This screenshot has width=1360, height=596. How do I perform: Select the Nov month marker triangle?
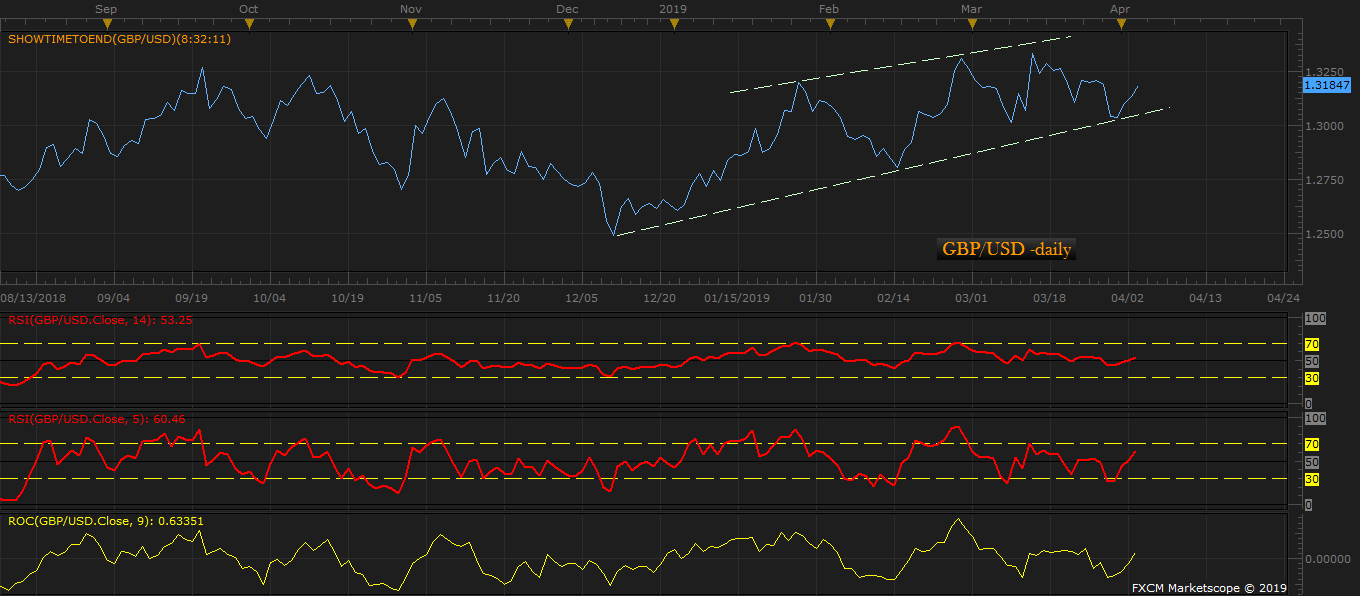point(410,25)
